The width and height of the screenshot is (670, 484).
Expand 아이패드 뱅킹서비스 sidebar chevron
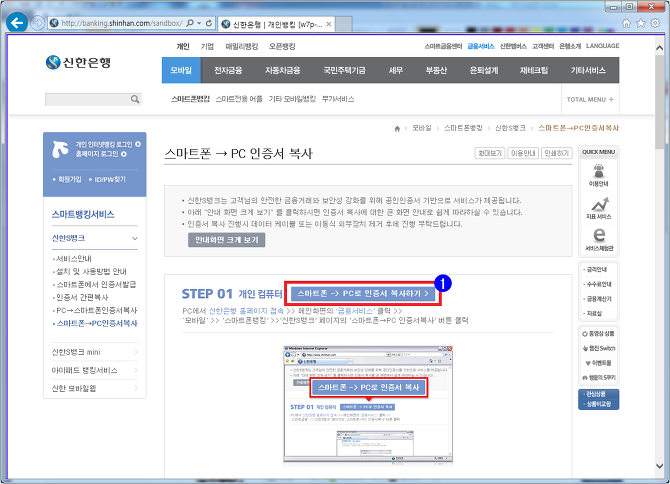click(136, 370)
